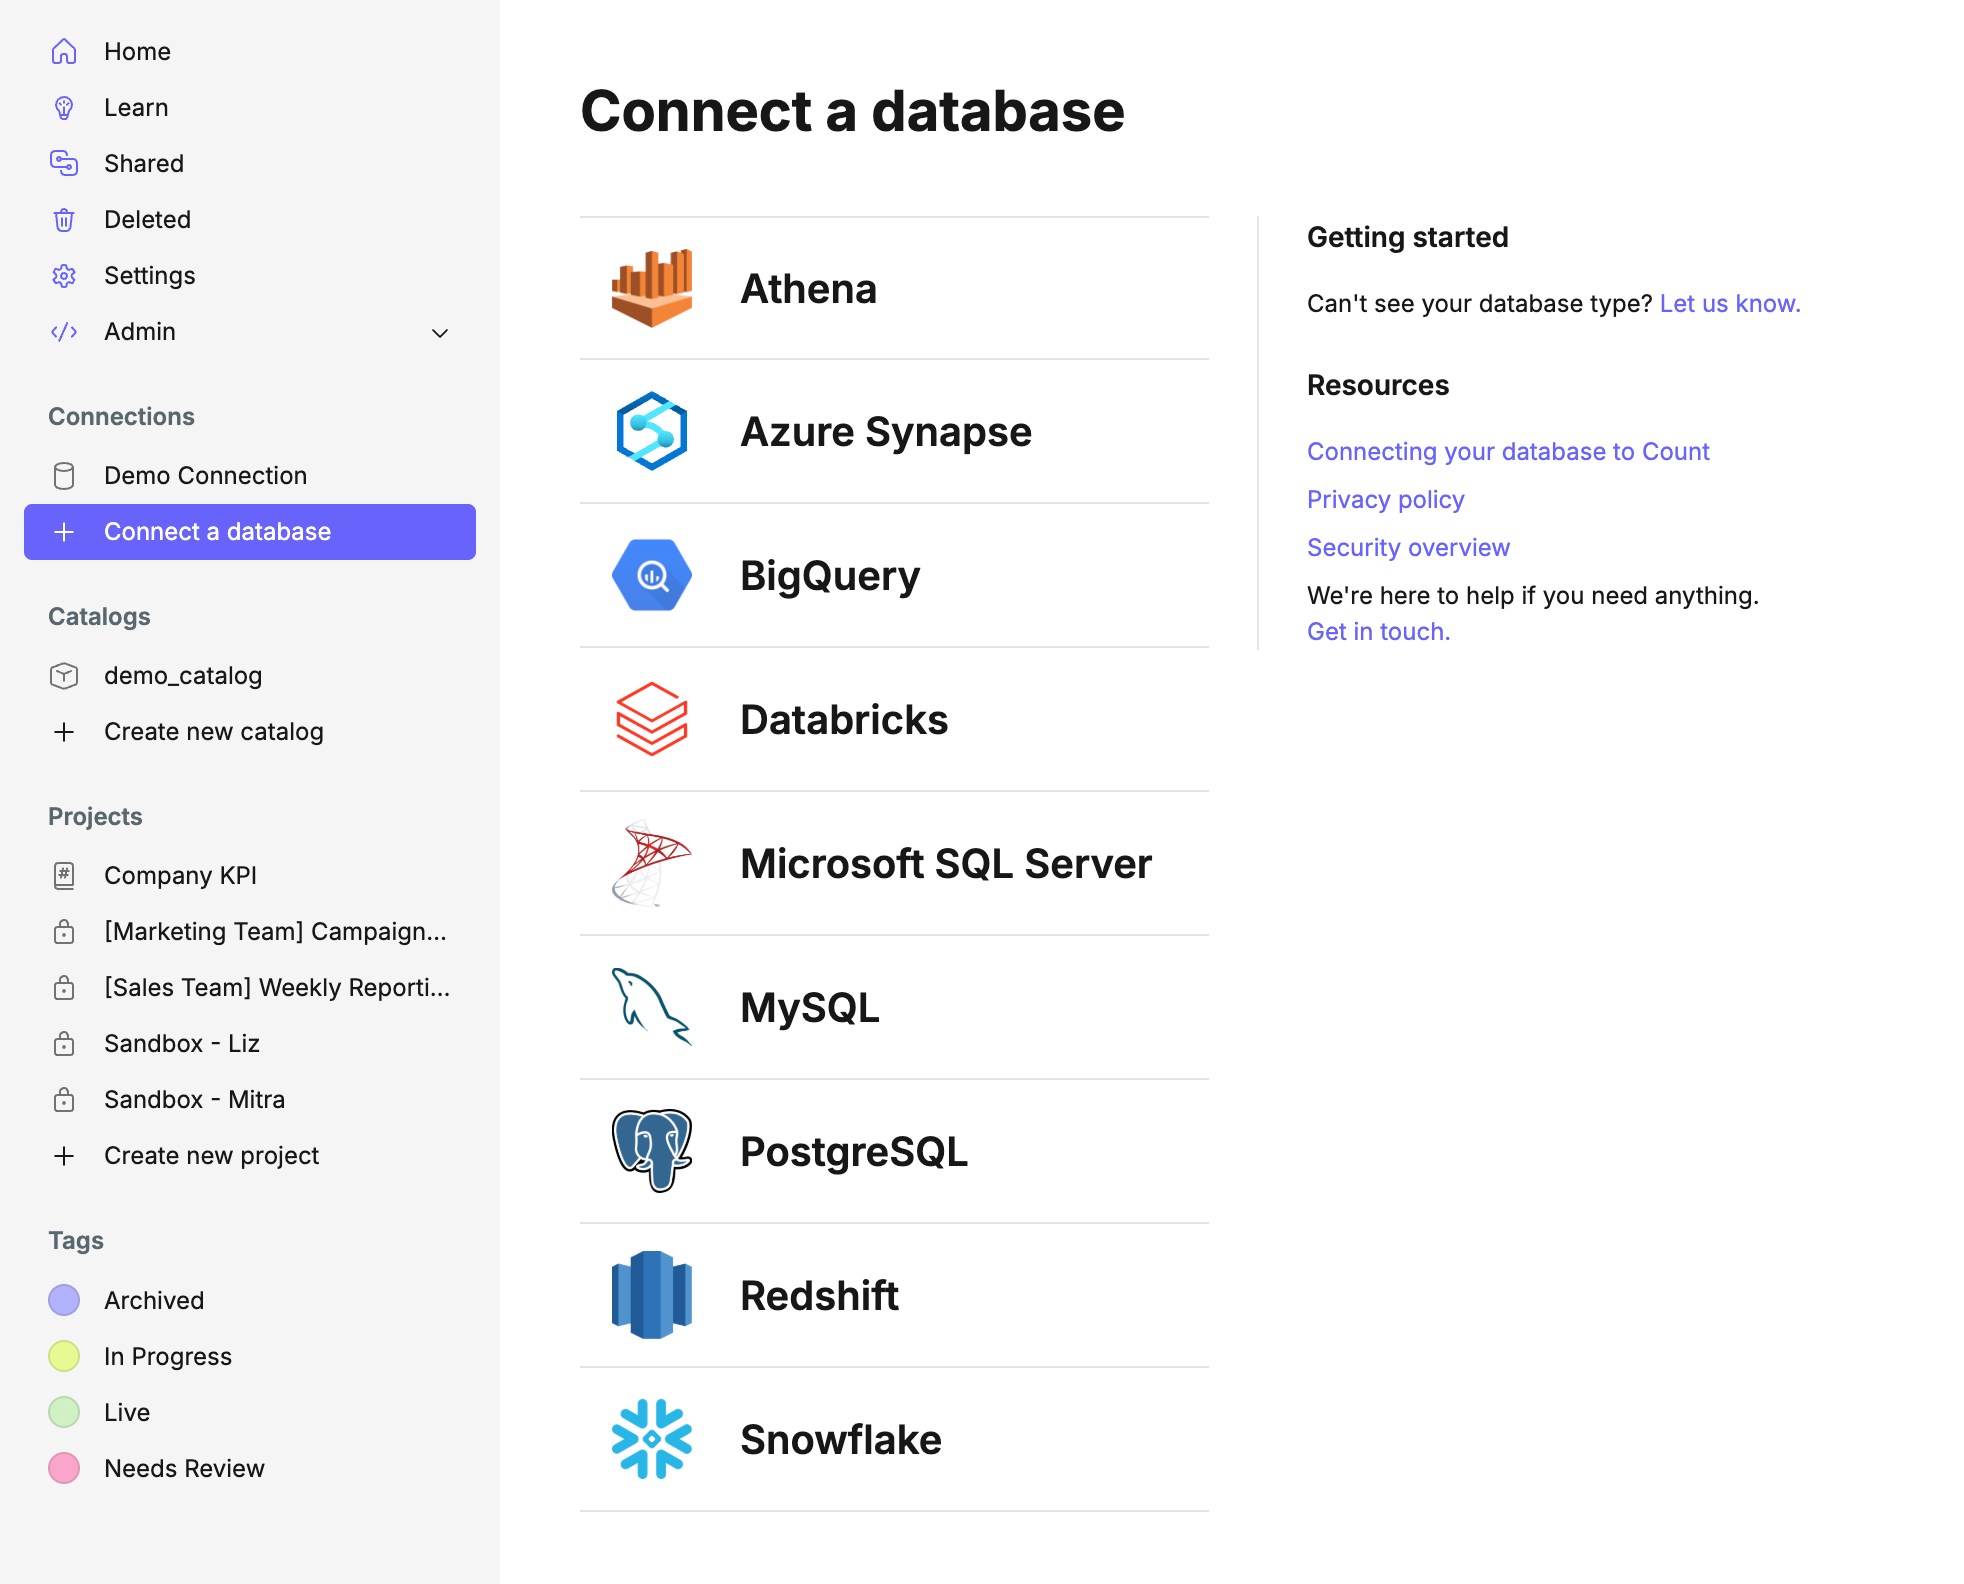Open the Settings page

coord(149,275)
